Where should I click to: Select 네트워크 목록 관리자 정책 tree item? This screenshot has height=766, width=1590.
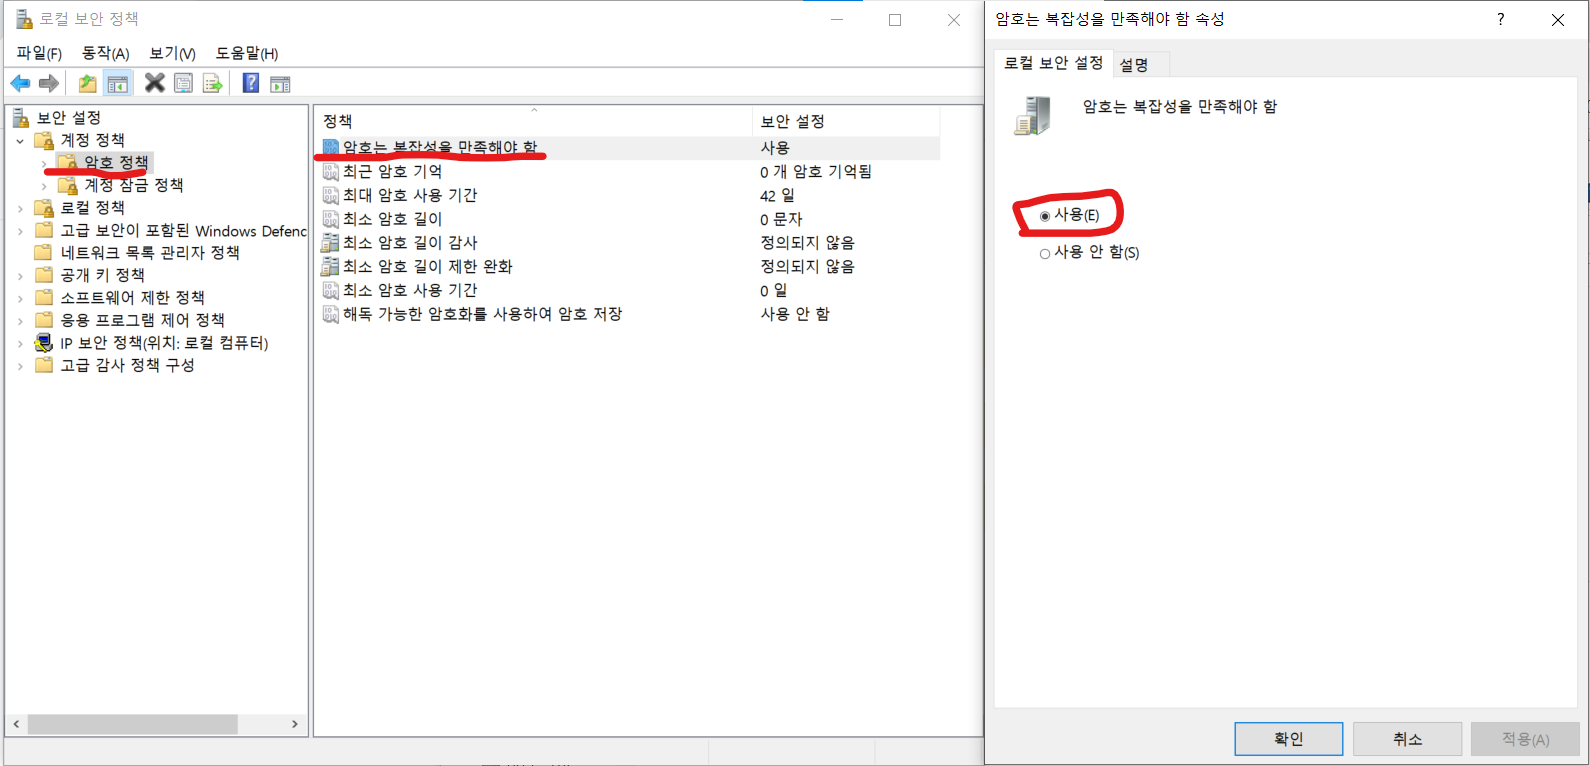(150, 252)
